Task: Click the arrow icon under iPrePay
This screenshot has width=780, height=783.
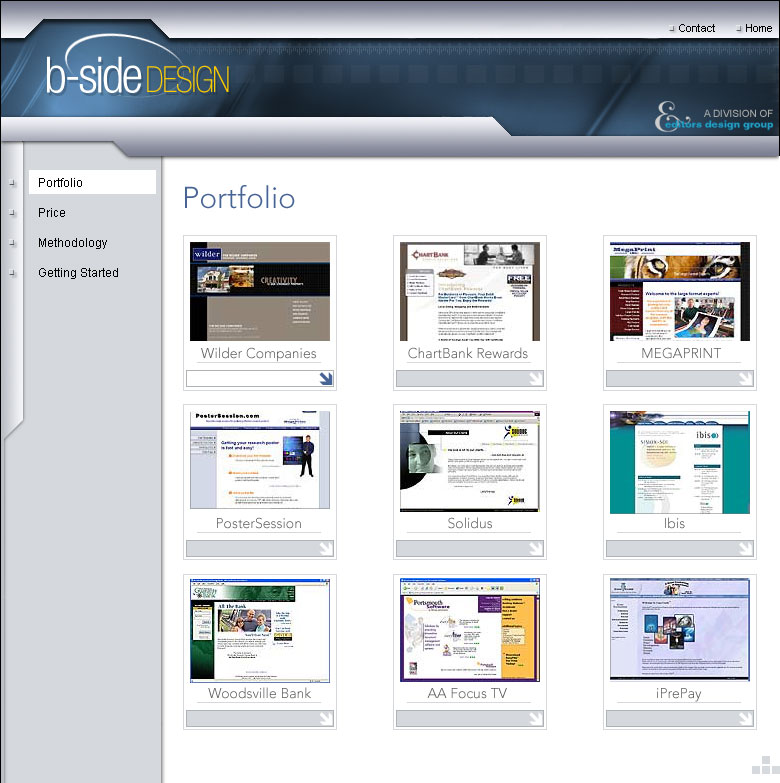Action: coord(746,719)
